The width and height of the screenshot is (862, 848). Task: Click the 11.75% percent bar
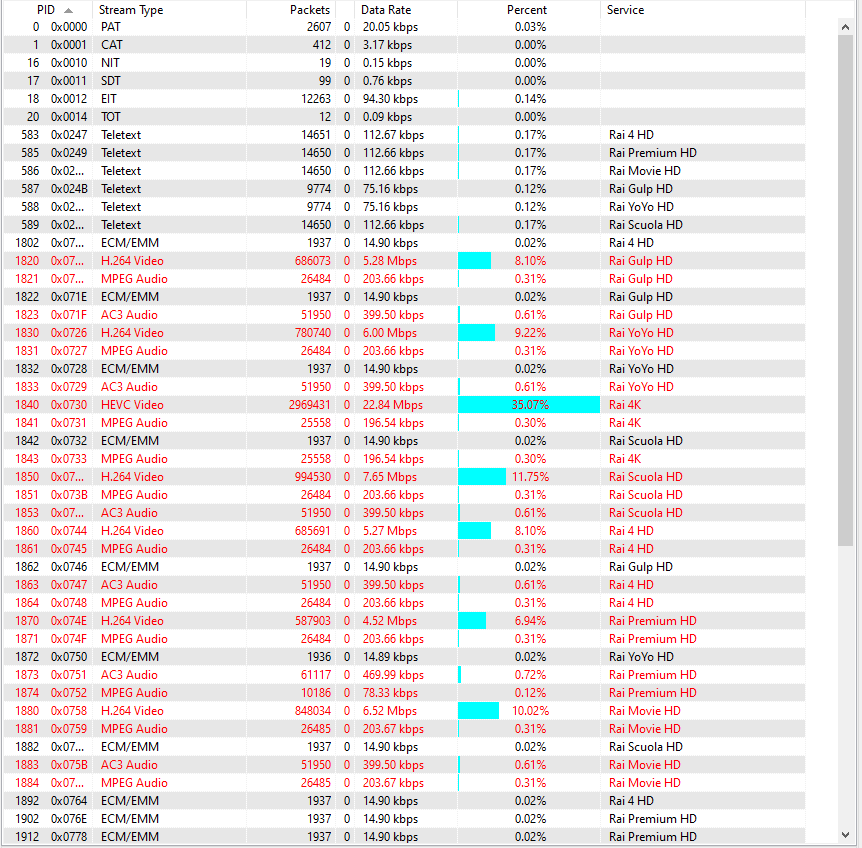482,477
